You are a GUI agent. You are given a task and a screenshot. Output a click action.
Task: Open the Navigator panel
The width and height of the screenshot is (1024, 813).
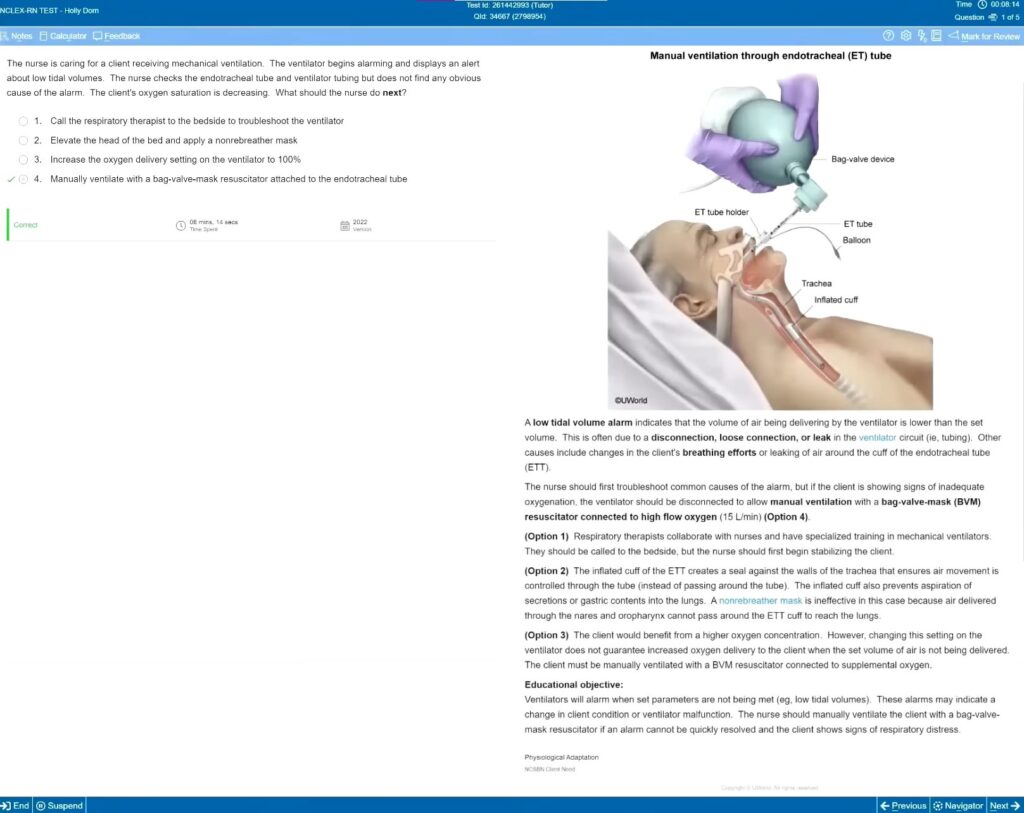click(x=957, y=805)
